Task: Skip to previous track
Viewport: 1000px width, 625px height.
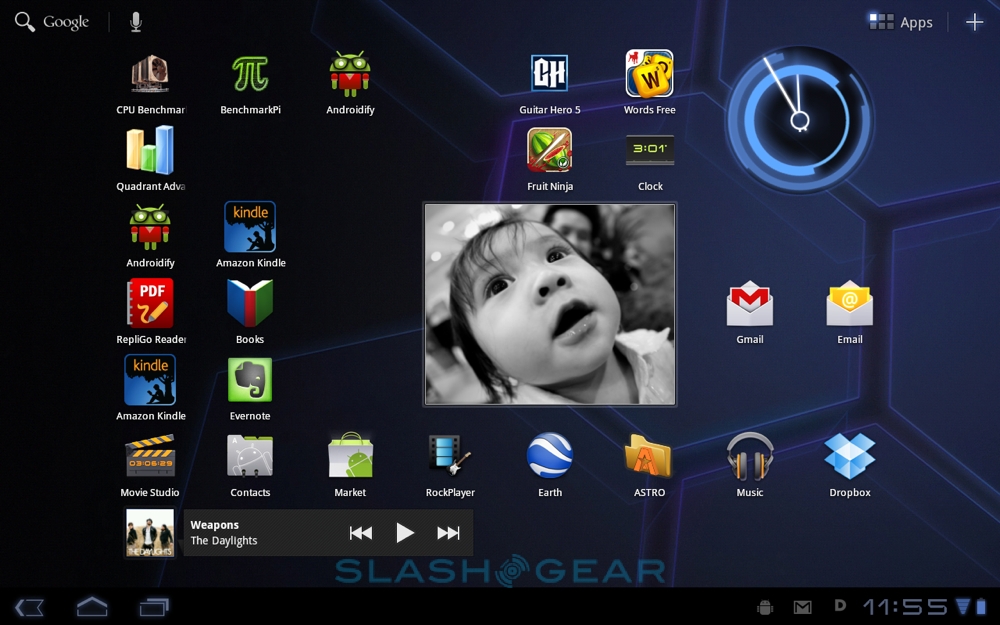Action: [361, 533]
